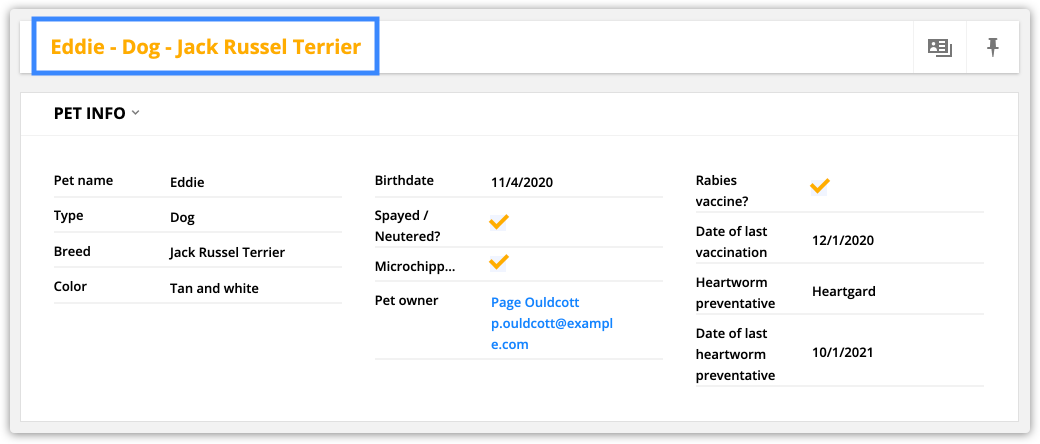Click the Heartworm preventative value Heartgard
Image resolution: width=1040 pixels, height=444 pixels.
(844, 291)
